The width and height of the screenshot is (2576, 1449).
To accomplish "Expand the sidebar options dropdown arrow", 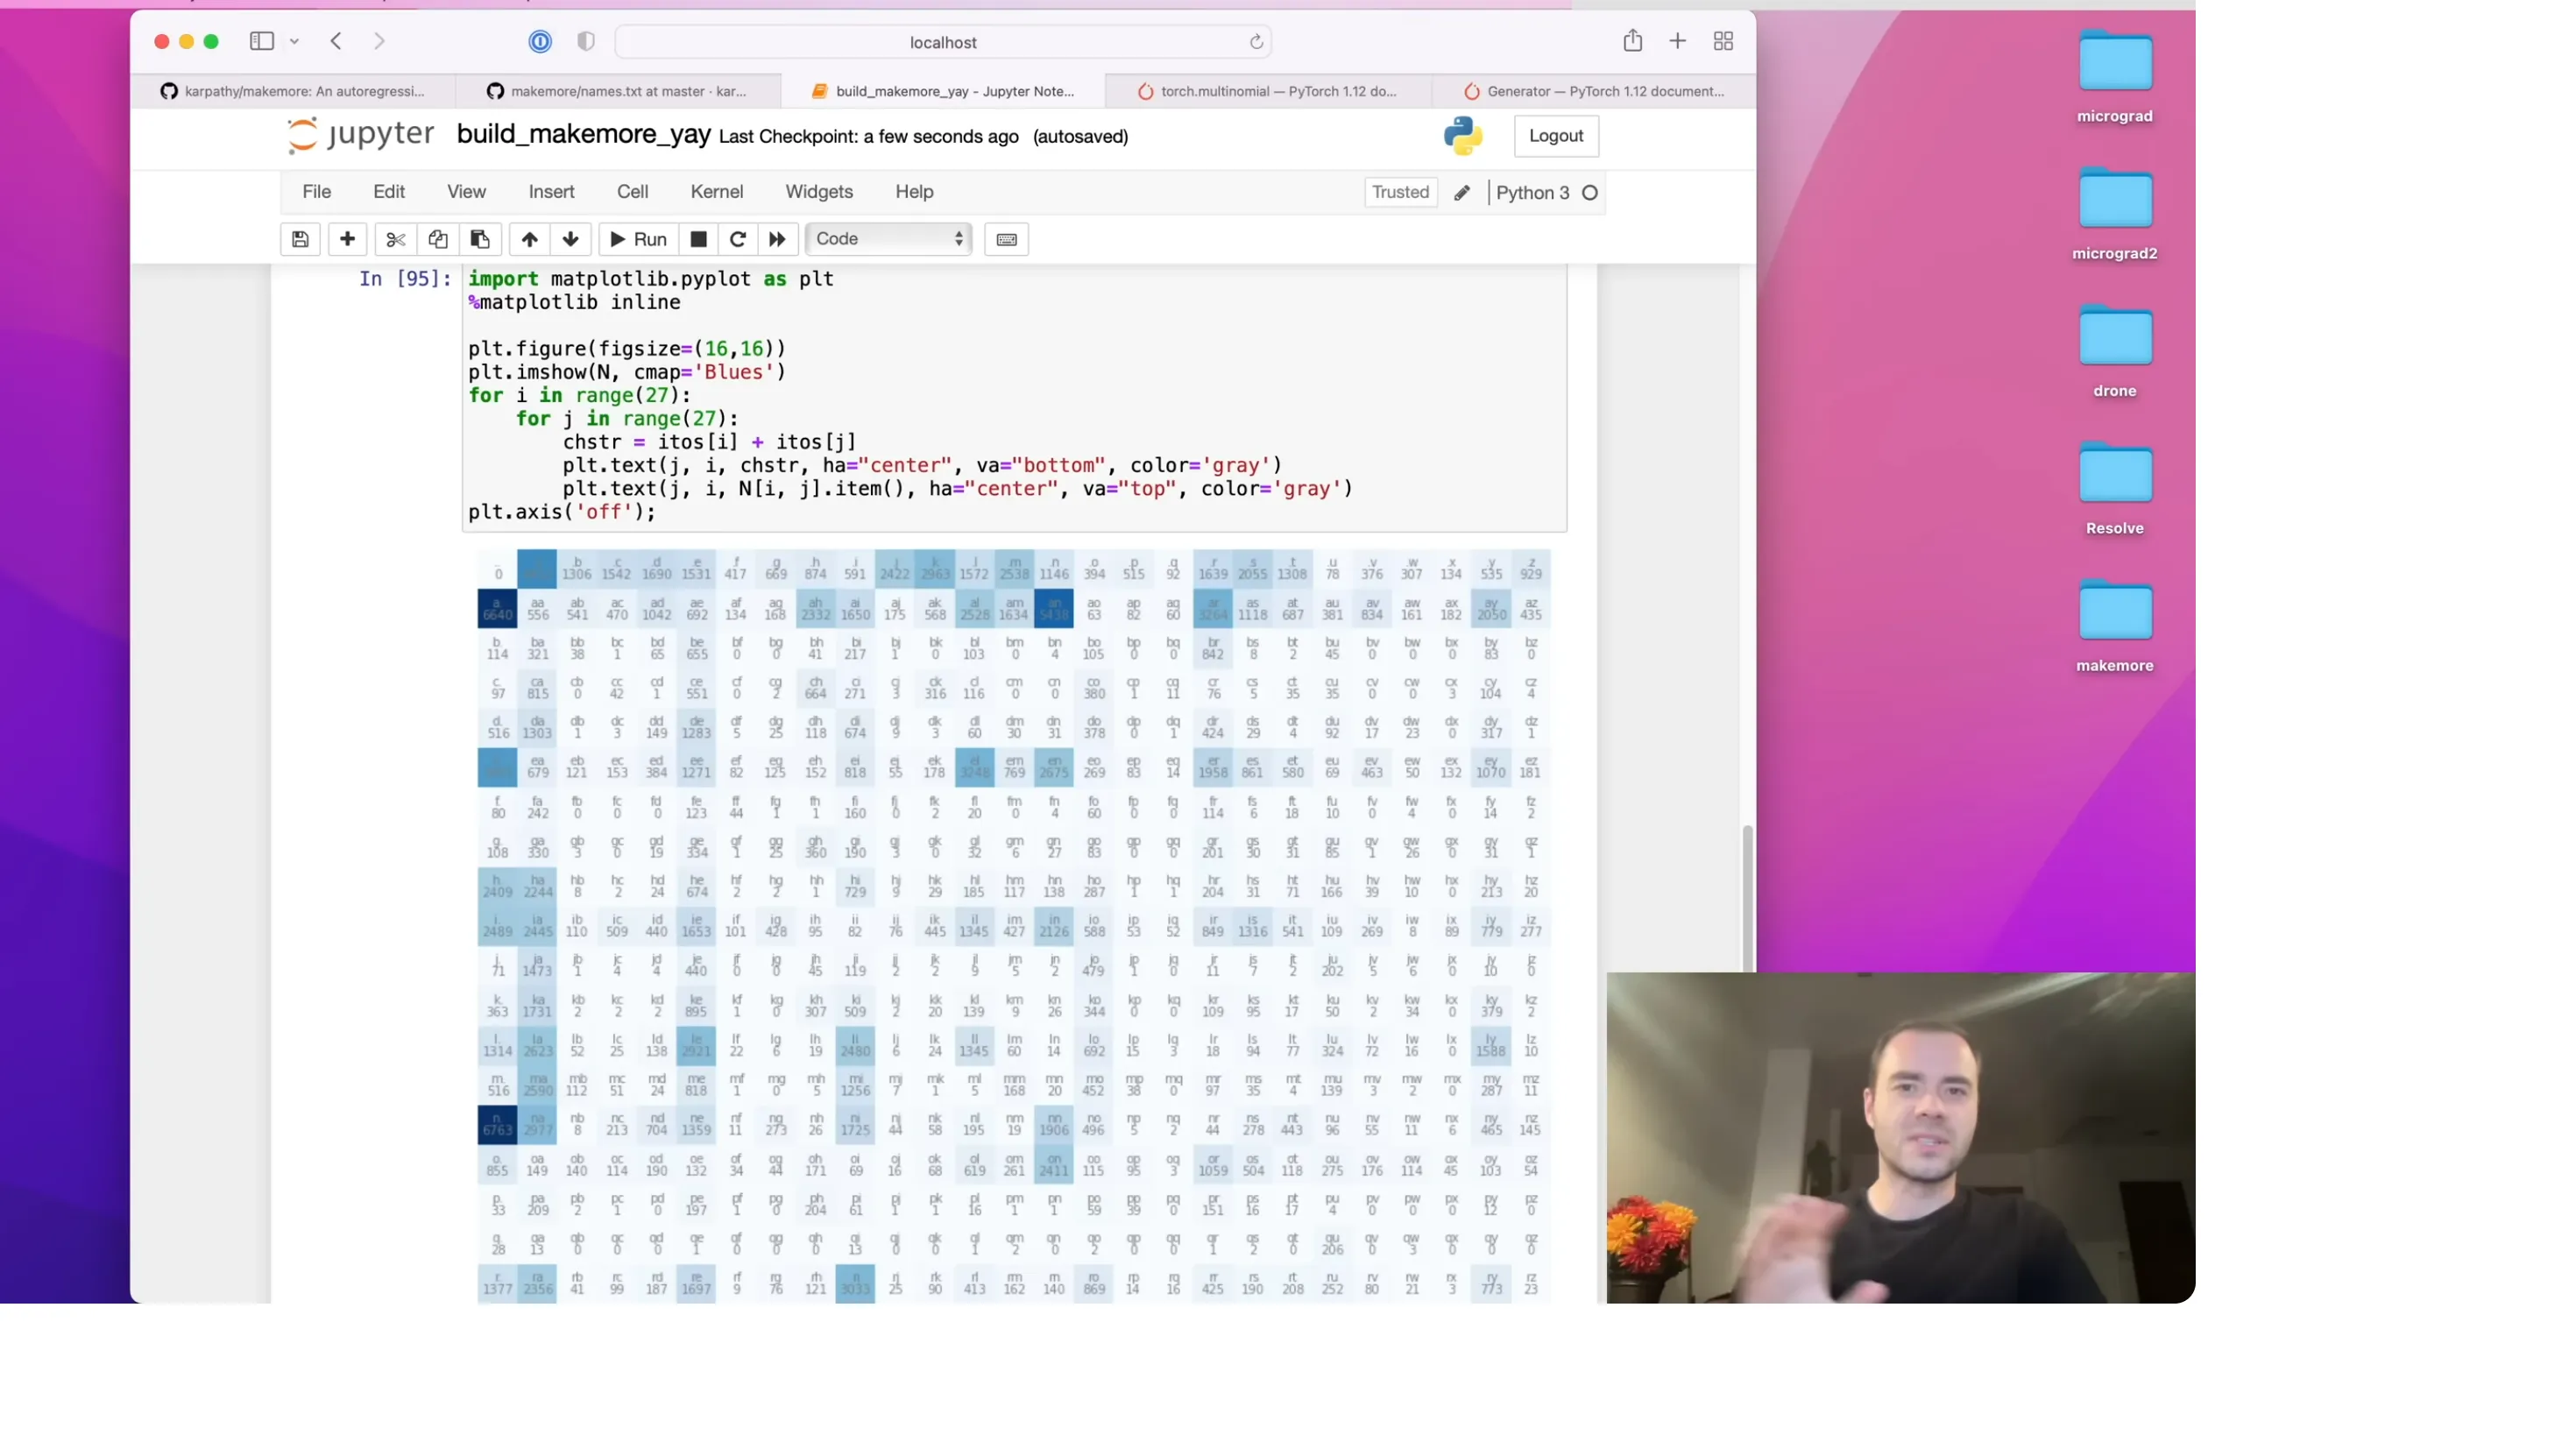I will pyautogui.click(x=294, y=42).
